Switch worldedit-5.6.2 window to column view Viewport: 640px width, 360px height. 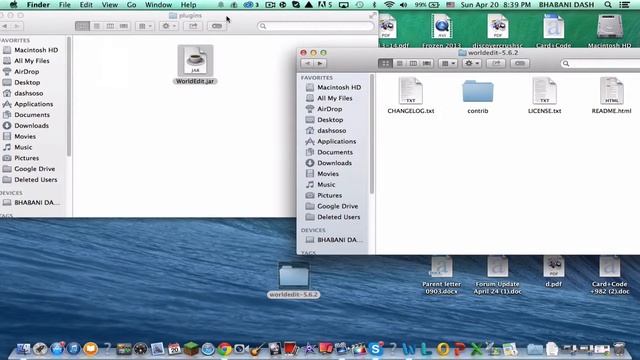pyautogui.click(x=413, y=64)
